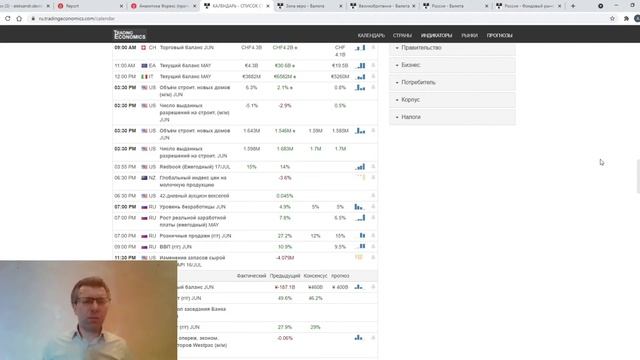This screenshot has height=360, width=640.
Task: Open IT Текущий баланс MAY link
Action: click(185, 76)
